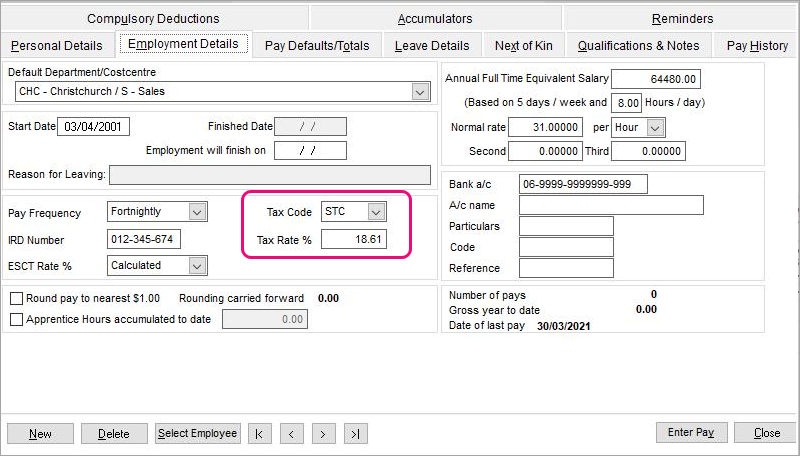This screenshot has width=800, height=456.
Task: Switch to Personal Details tab
Action: 57,46
